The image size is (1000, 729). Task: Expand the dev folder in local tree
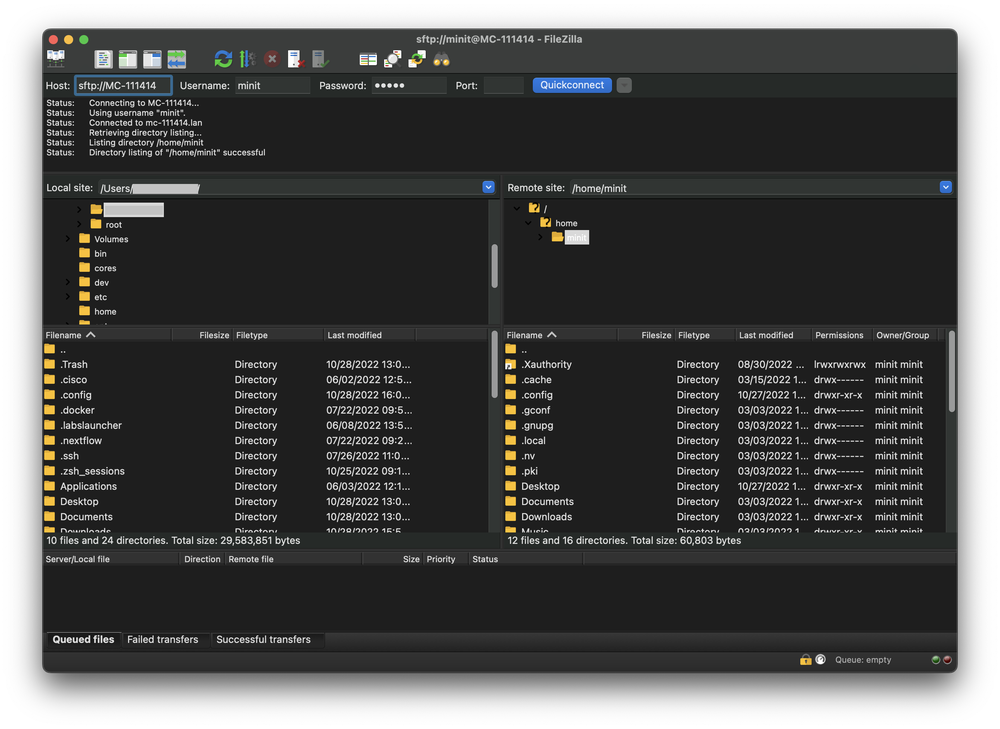[x=68, y=283]
